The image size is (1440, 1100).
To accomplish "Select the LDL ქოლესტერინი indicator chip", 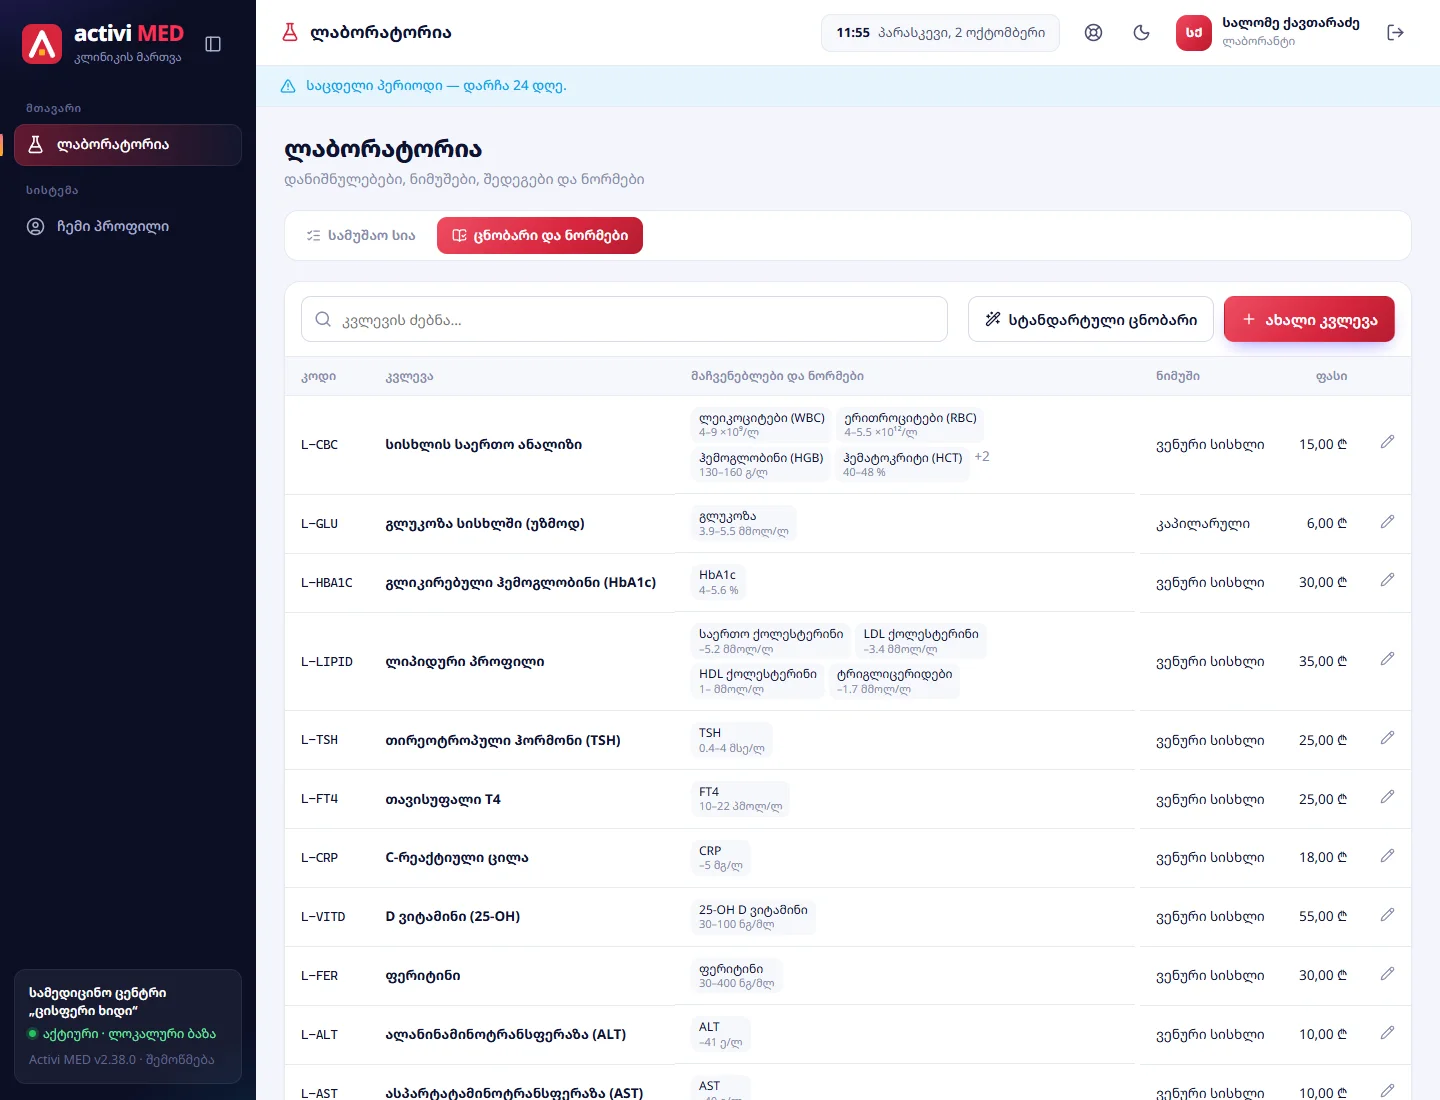I will (921, 641).
